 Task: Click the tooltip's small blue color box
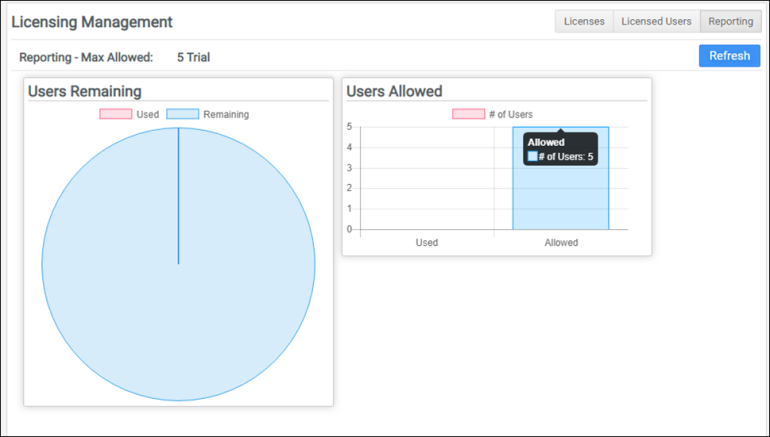pos(533,157)
